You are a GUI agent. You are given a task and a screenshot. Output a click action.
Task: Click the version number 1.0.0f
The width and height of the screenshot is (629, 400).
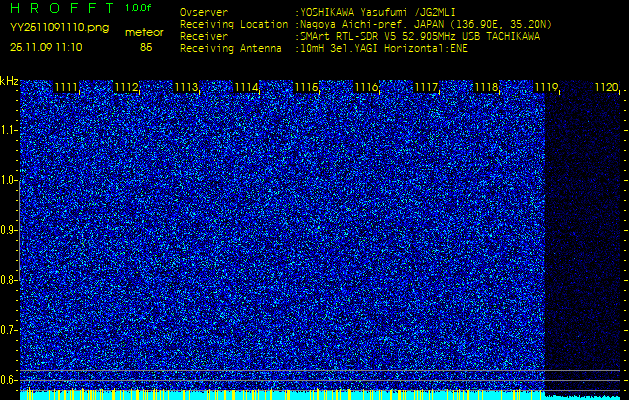pyautogui.click(x=138, y=8)
